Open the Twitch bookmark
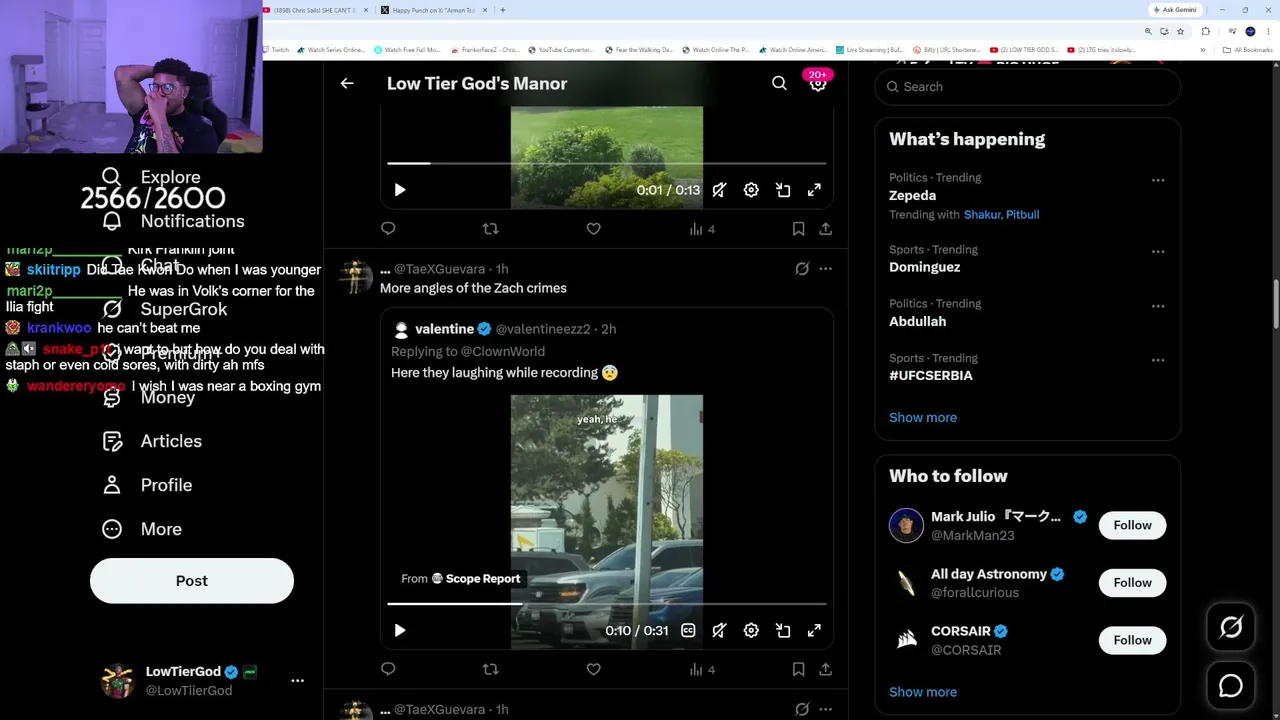1280x720 pixels. click(x=276, y=50)
